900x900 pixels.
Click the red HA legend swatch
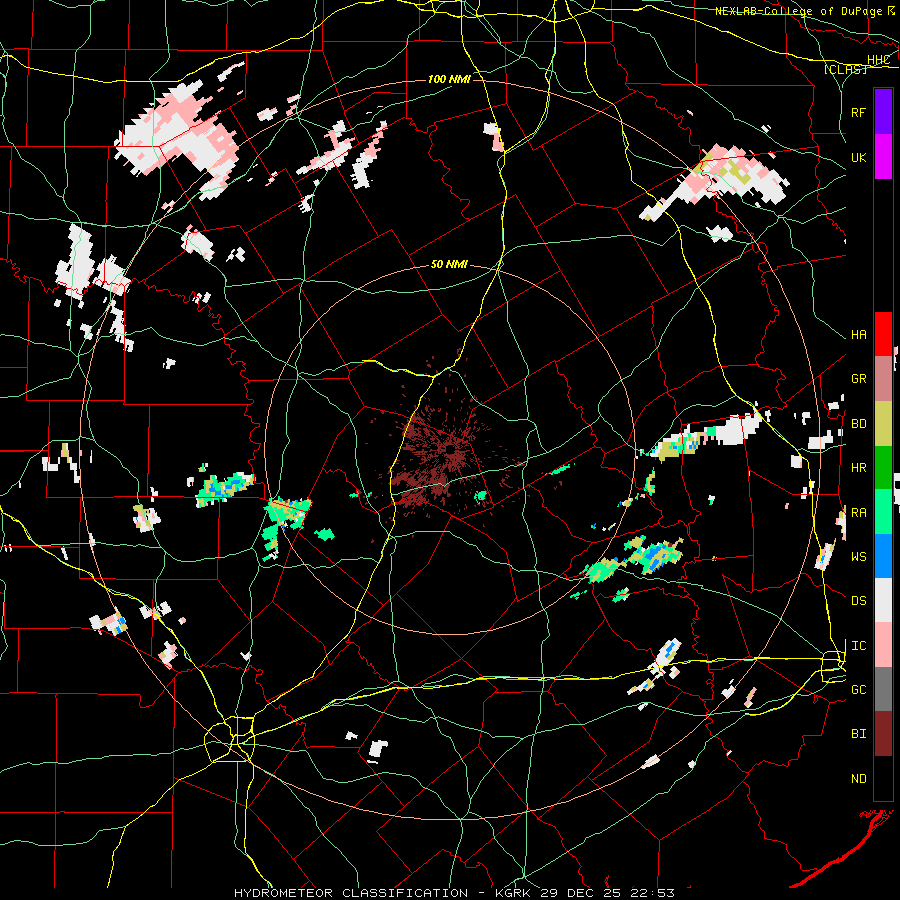coord(883,334)
